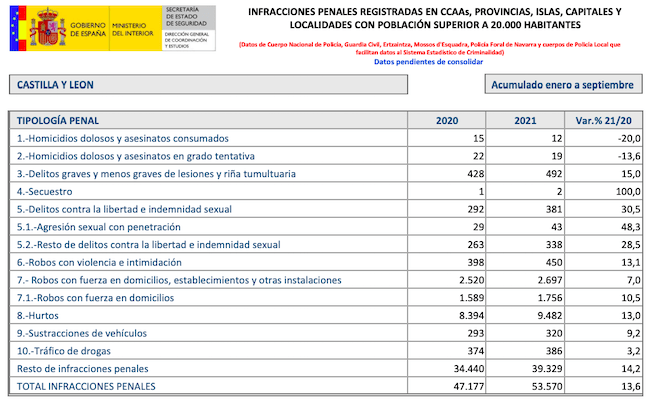This screenshot has width=650, height=400.
Task: Click the 8.-Hurtos row label
Action: (x=41, y=315)
